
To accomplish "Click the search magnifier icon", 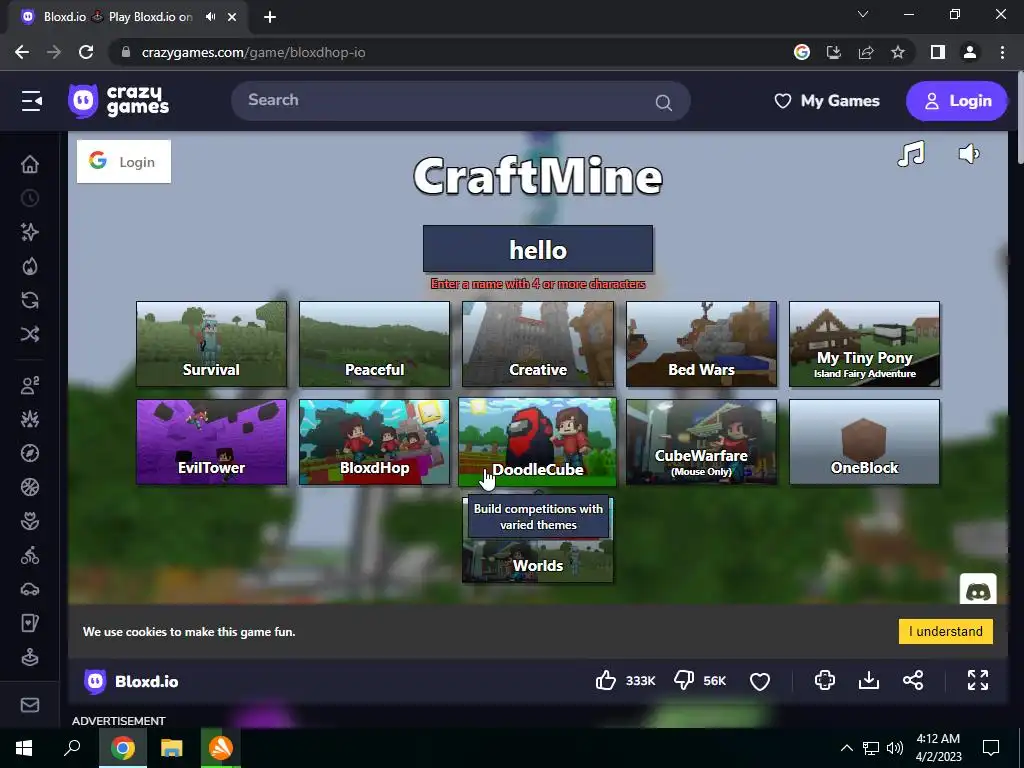I will (664, 103).
